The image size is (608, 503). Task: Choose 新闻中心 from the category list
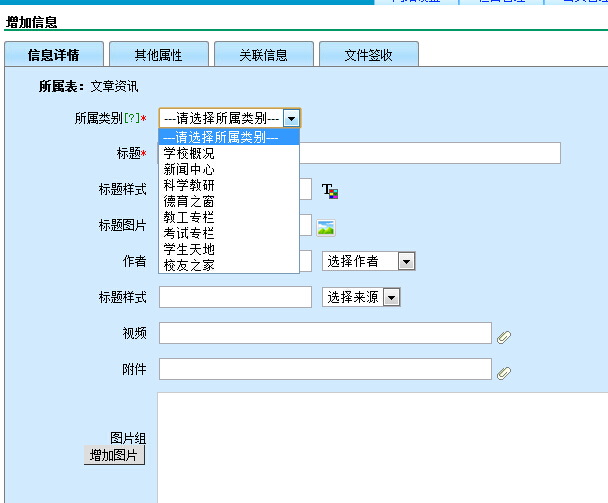(x=189, y=170)
